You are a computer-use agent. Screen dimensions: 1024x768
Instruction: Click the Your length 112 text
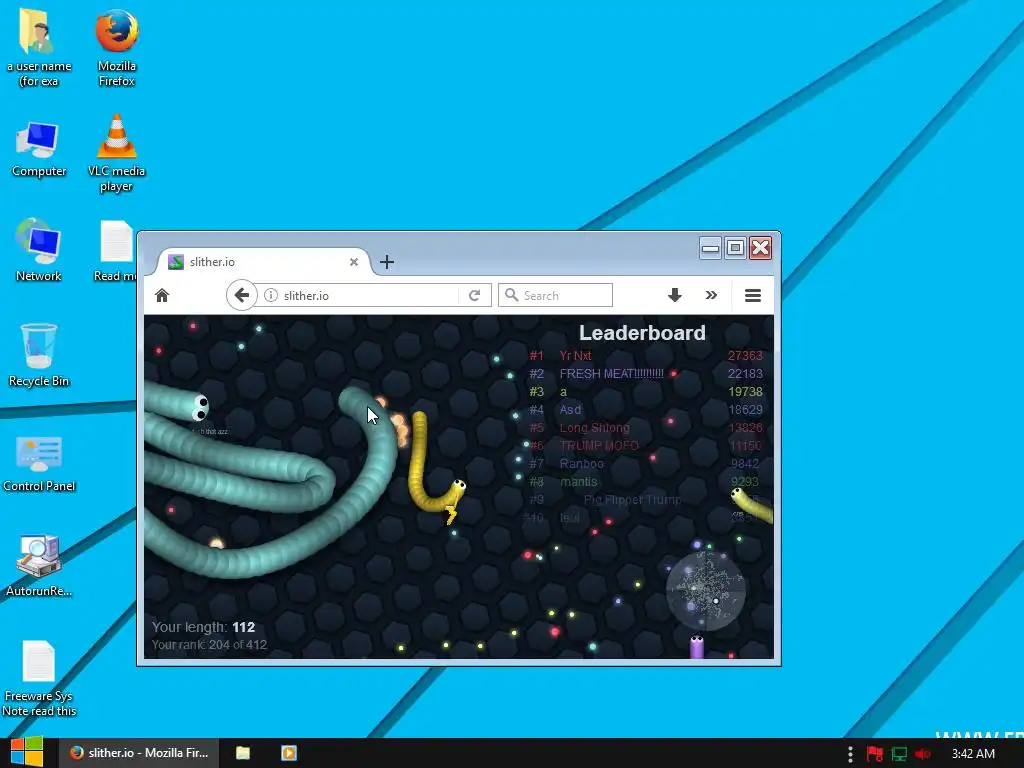pyautogui.click(x=203, y=627)
